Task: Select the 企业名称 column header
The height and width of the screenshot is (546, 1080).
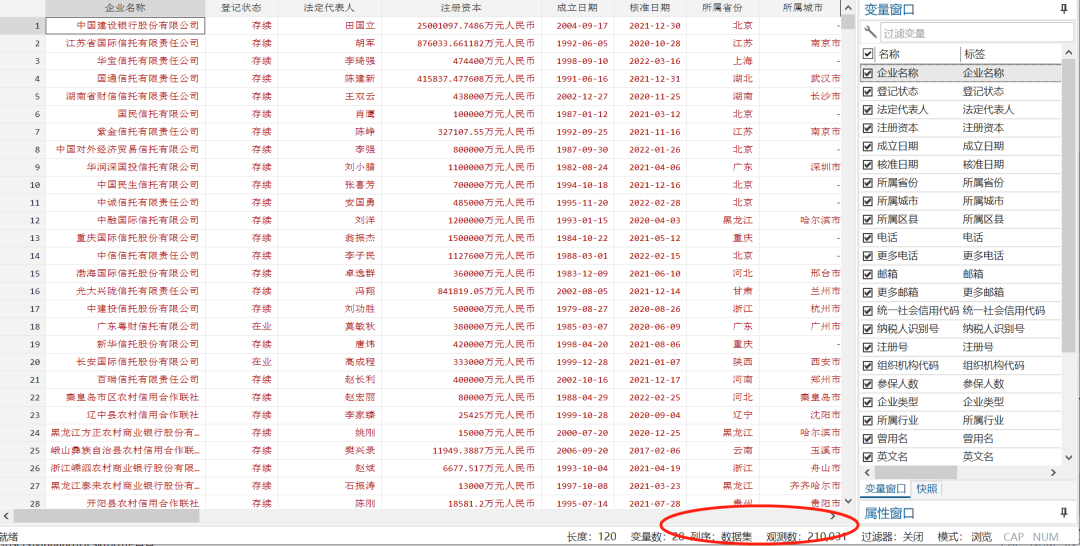Action: 125,8
